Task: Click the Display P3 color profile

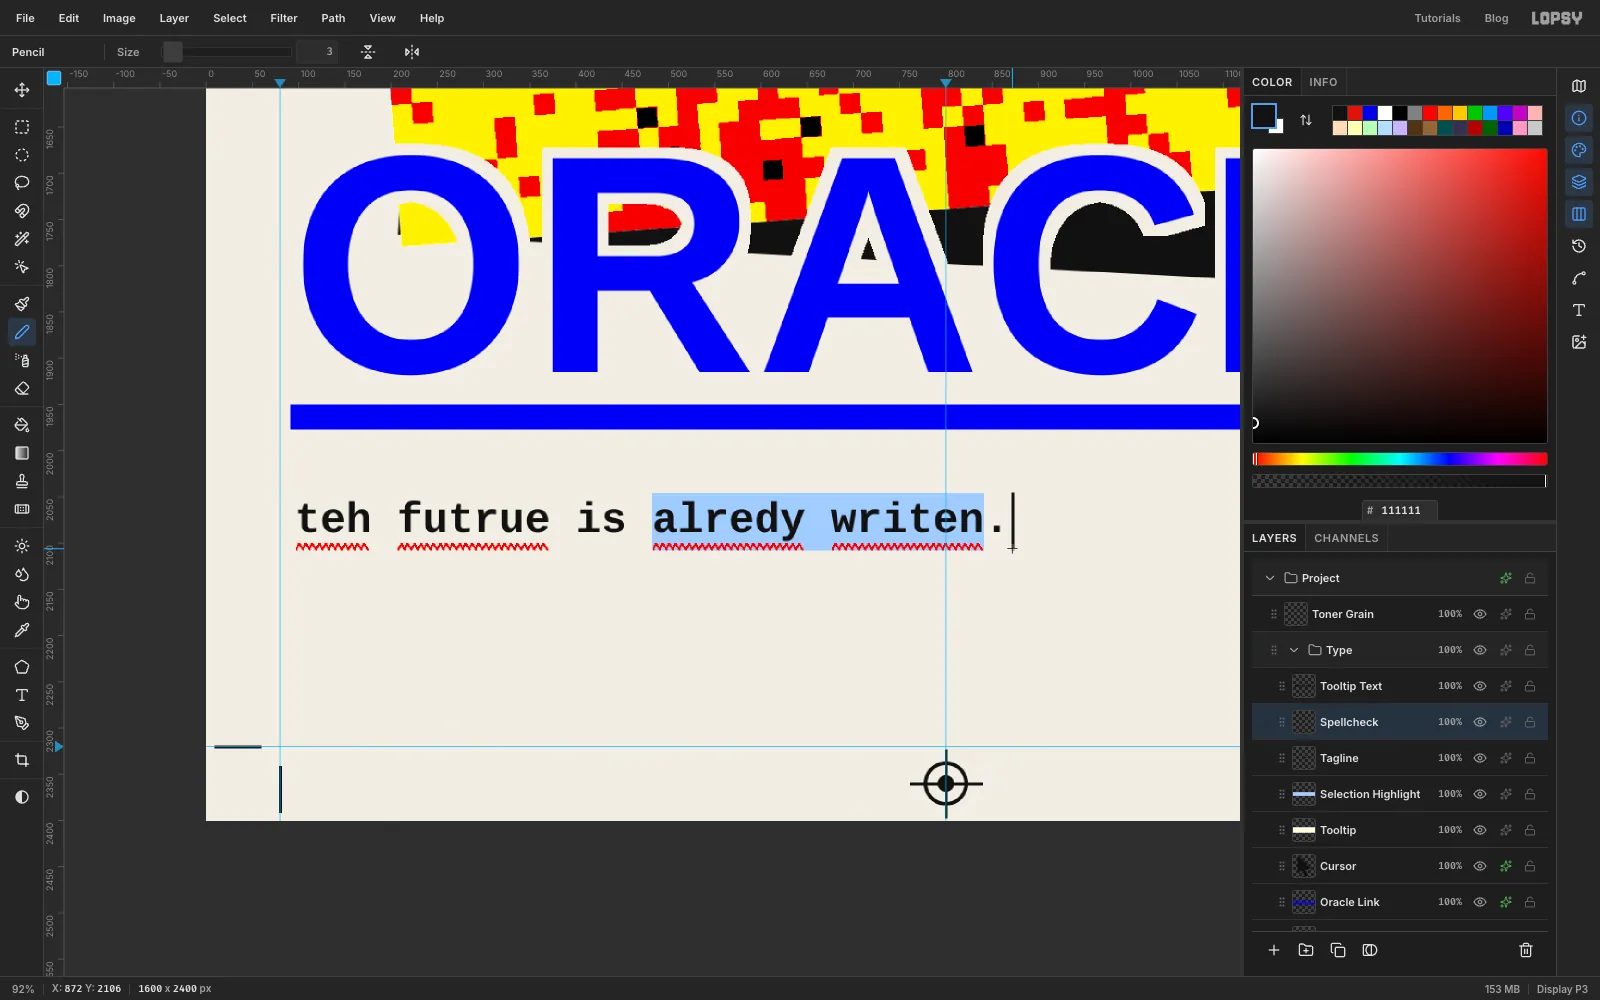Action: [1562, 989]
